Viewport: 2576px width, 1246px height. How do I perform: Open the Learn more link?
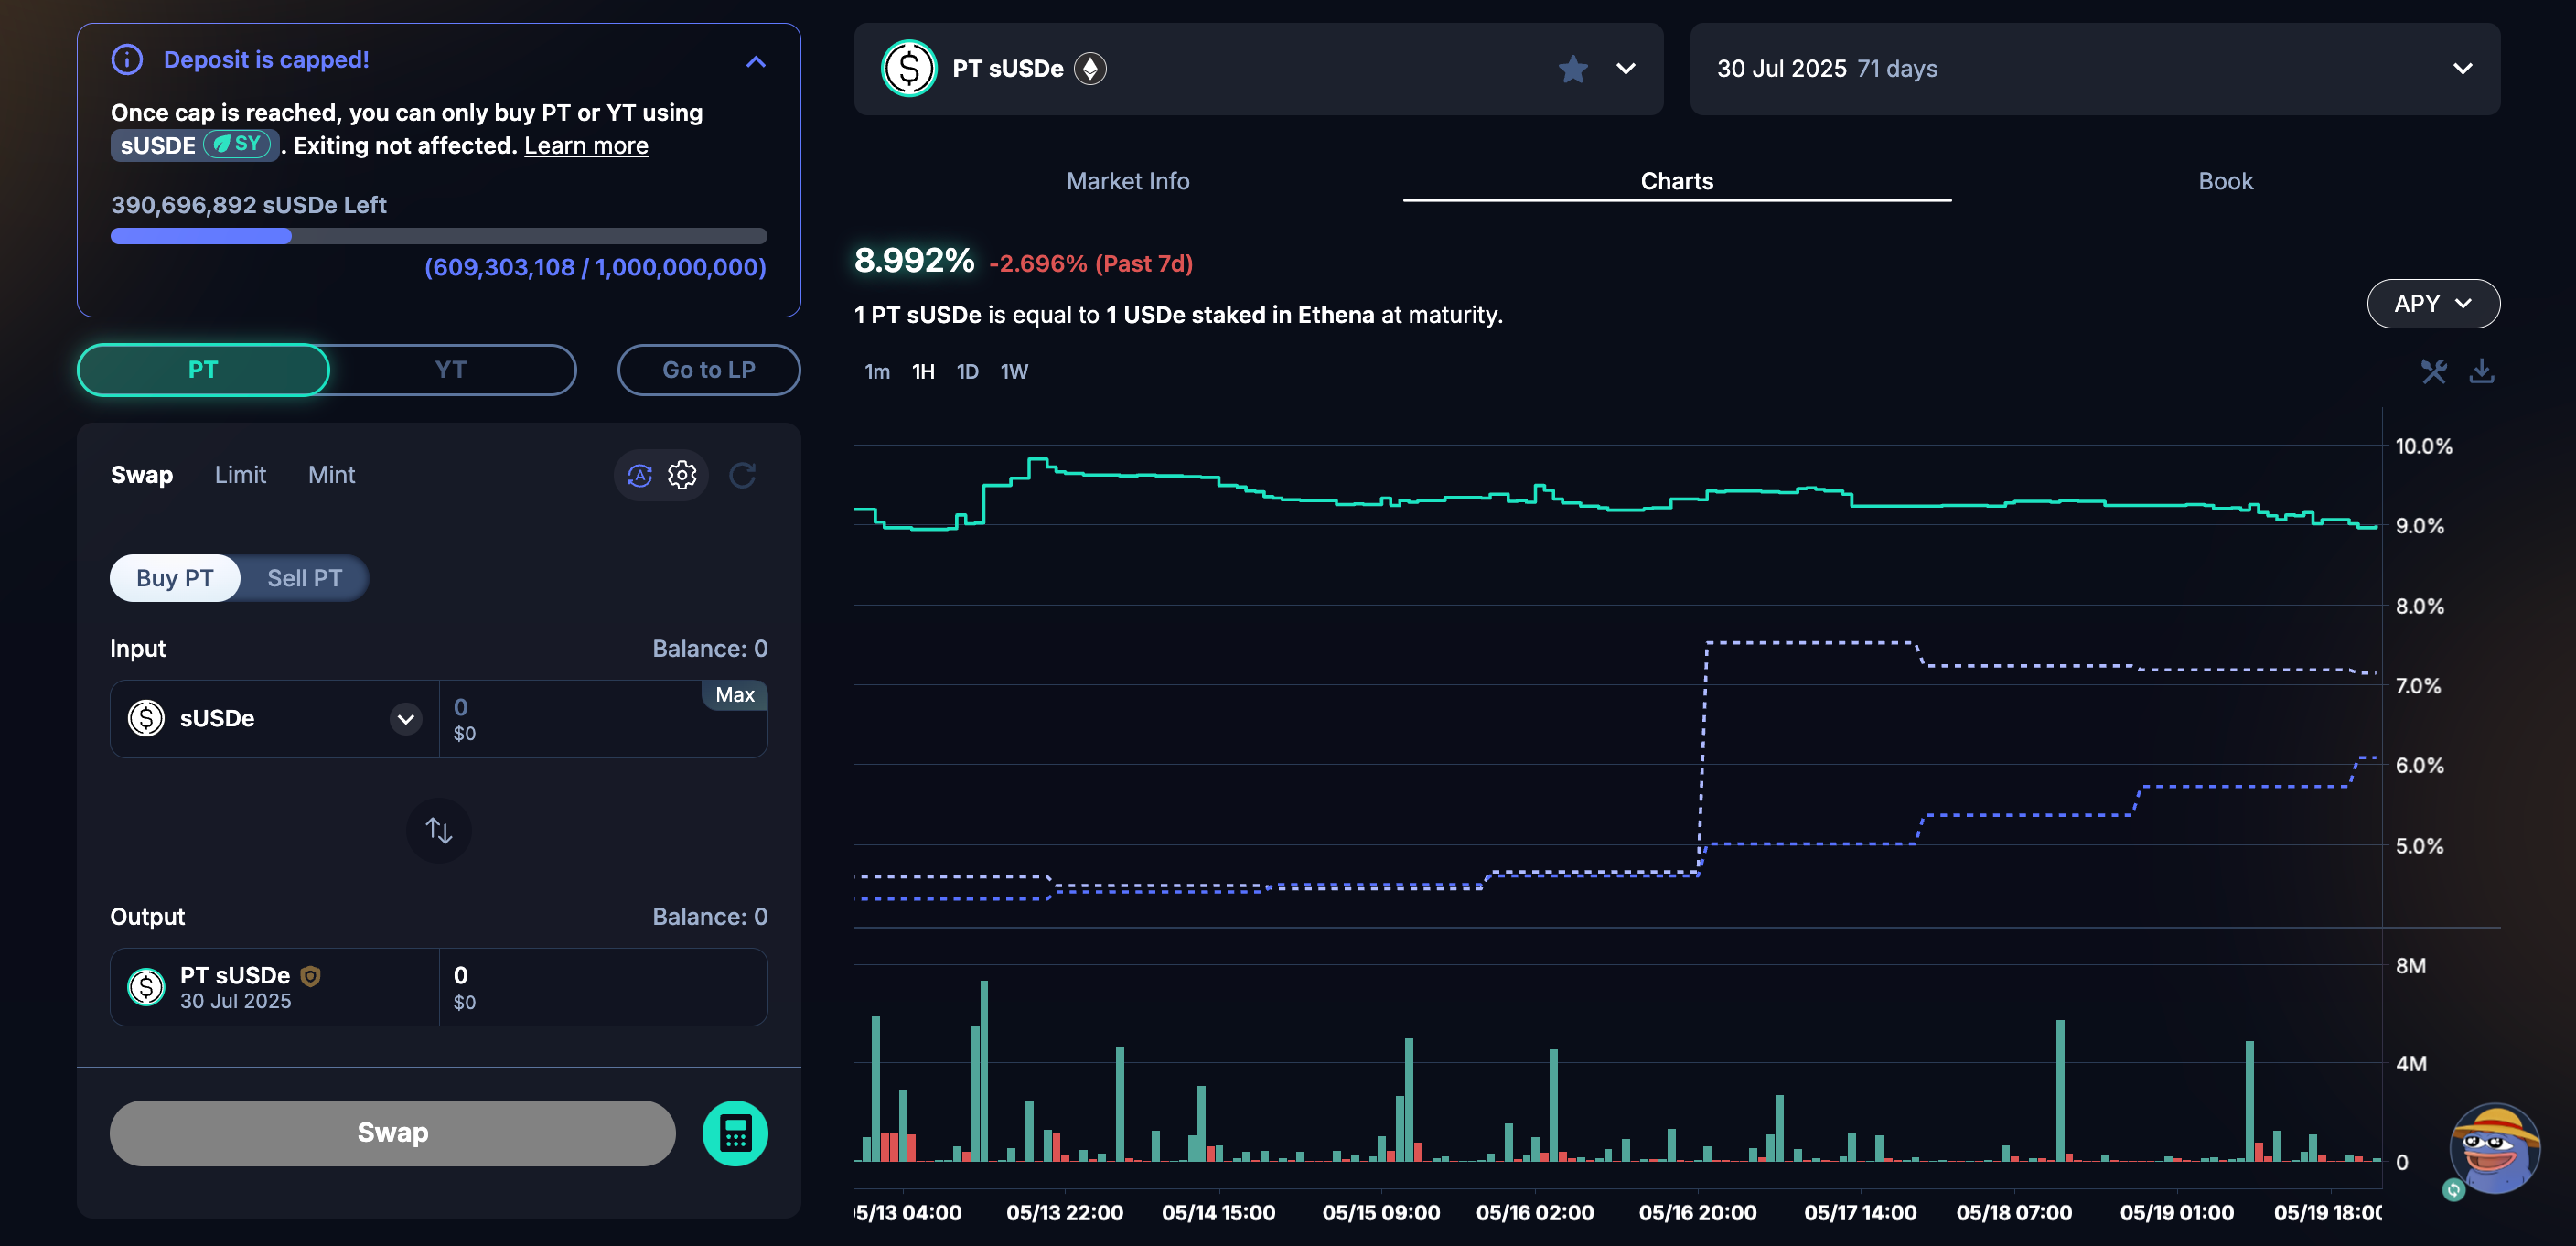tap(586, 146)
